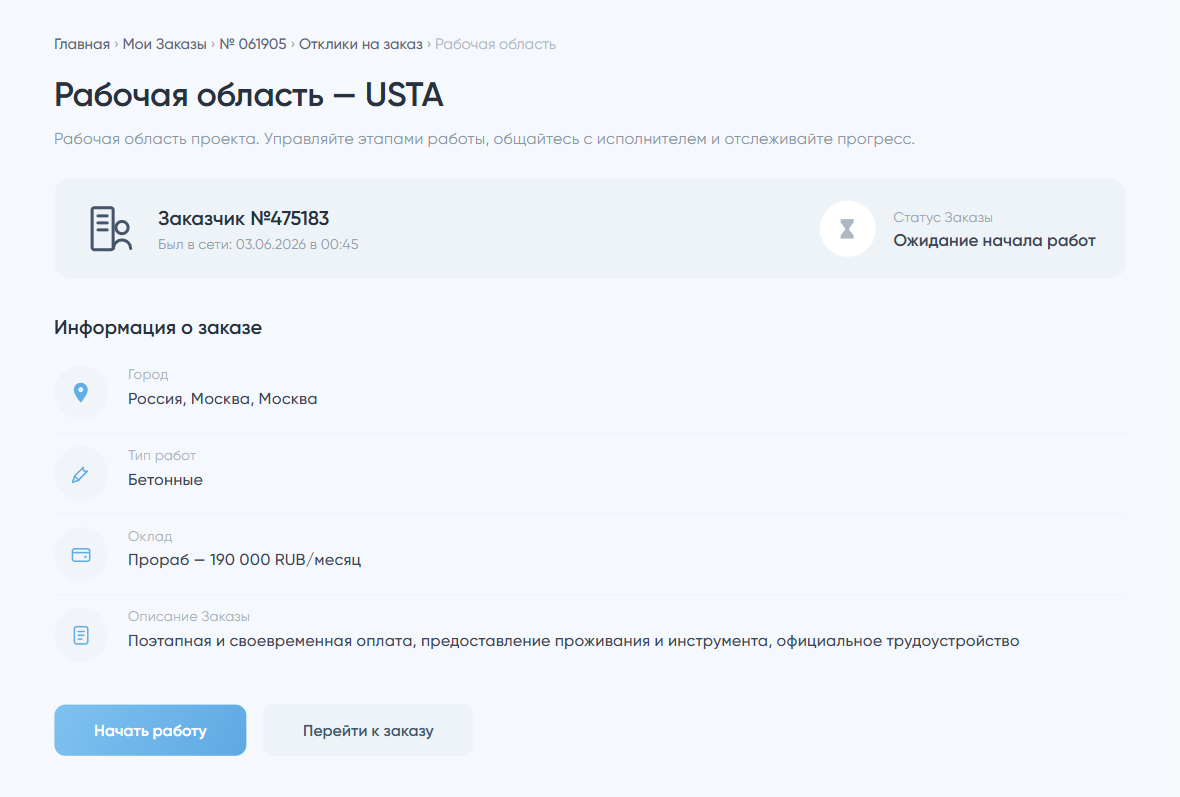Click the Статус Заказы label
Image resolution: width=1180 pixels, height=797 pixels.
click(x=943, y=218)
